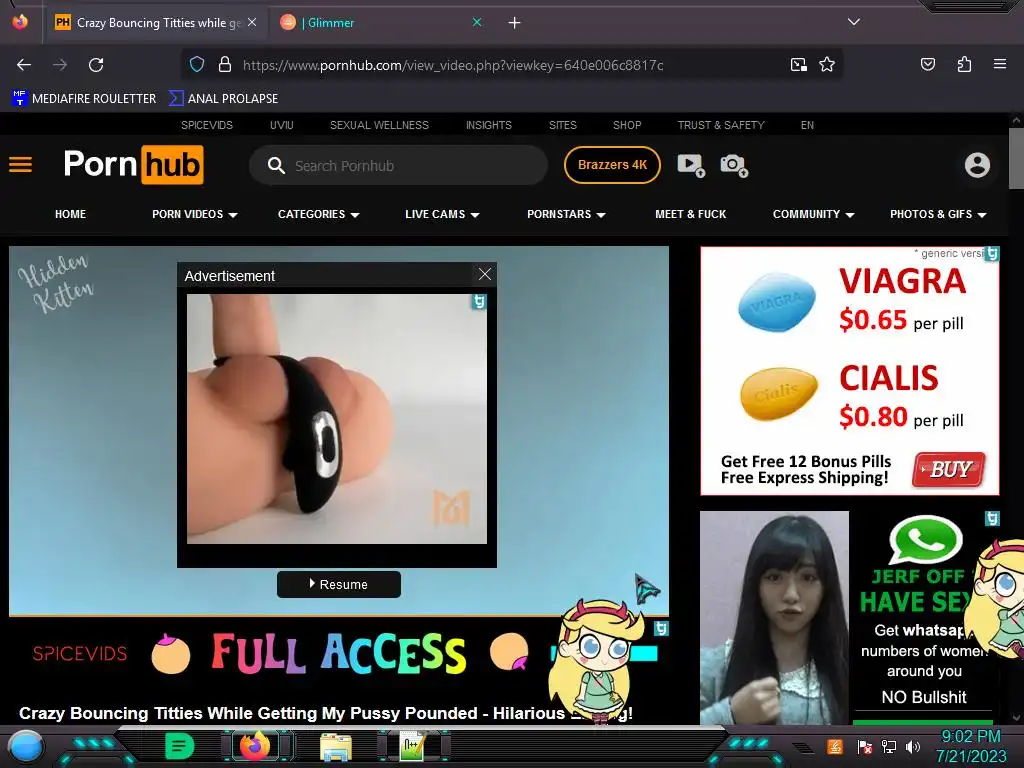1024x768 pixels.
Task: Close the first Pornhub tab
Action: tap(252, 22)
